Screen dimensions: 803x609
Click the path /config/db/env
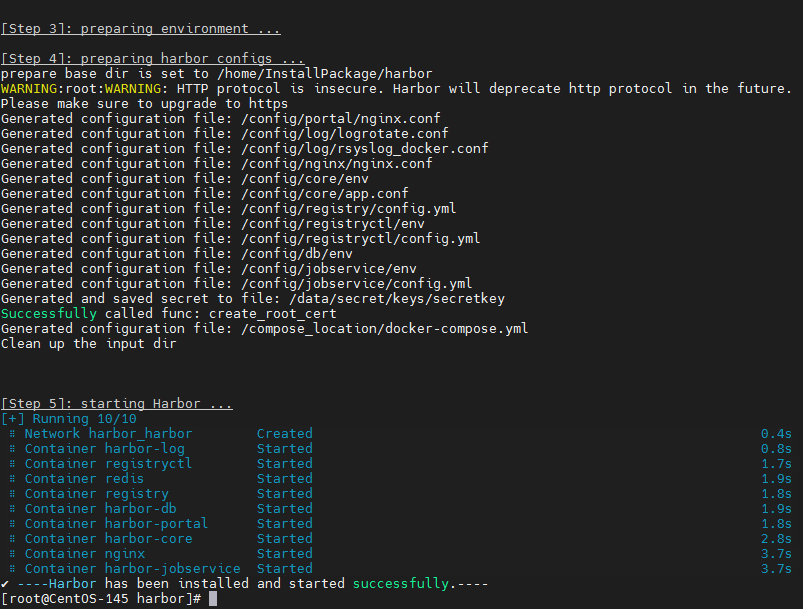[x=297, y=254]
